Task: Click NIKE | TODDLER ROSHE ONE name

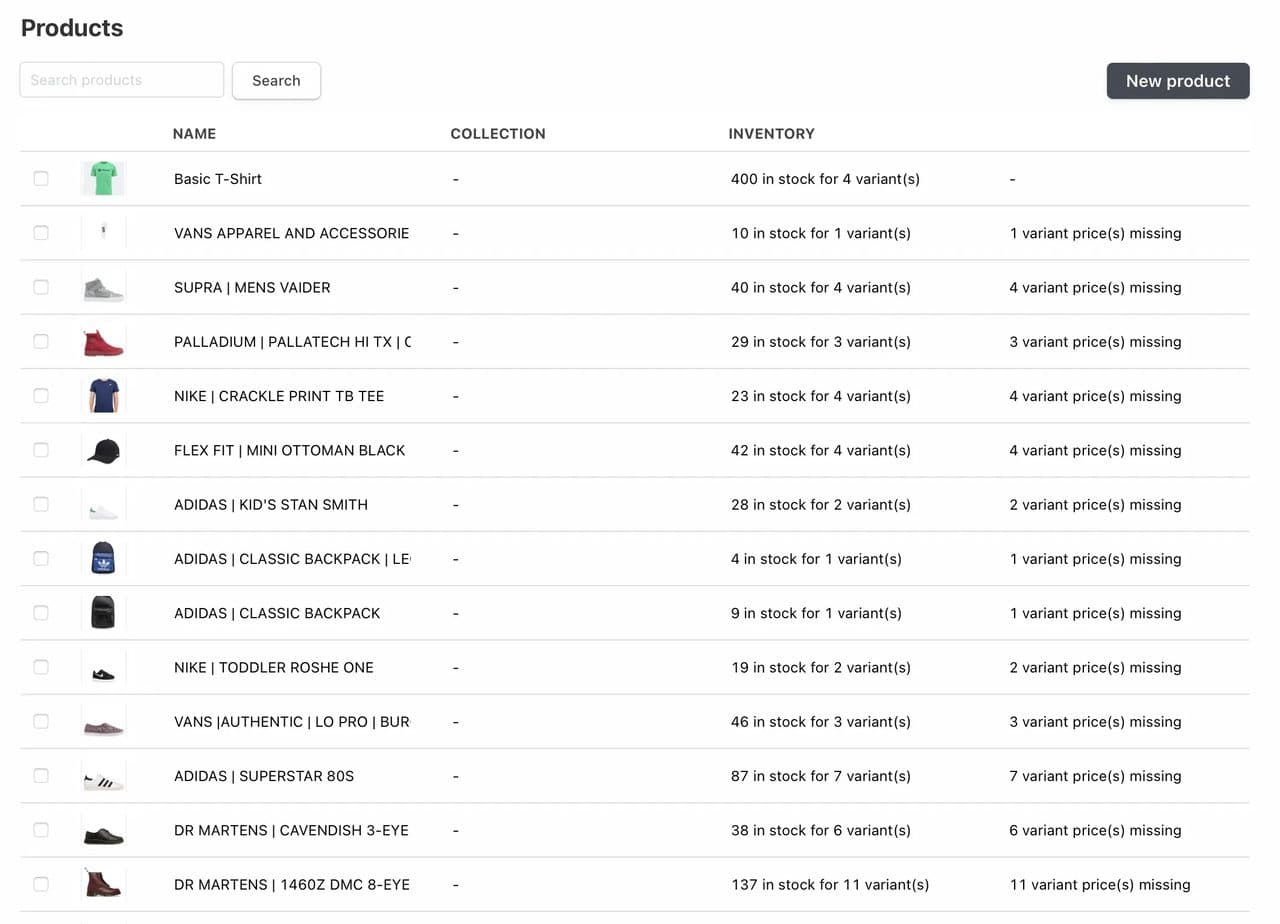Action: (274, 667)
